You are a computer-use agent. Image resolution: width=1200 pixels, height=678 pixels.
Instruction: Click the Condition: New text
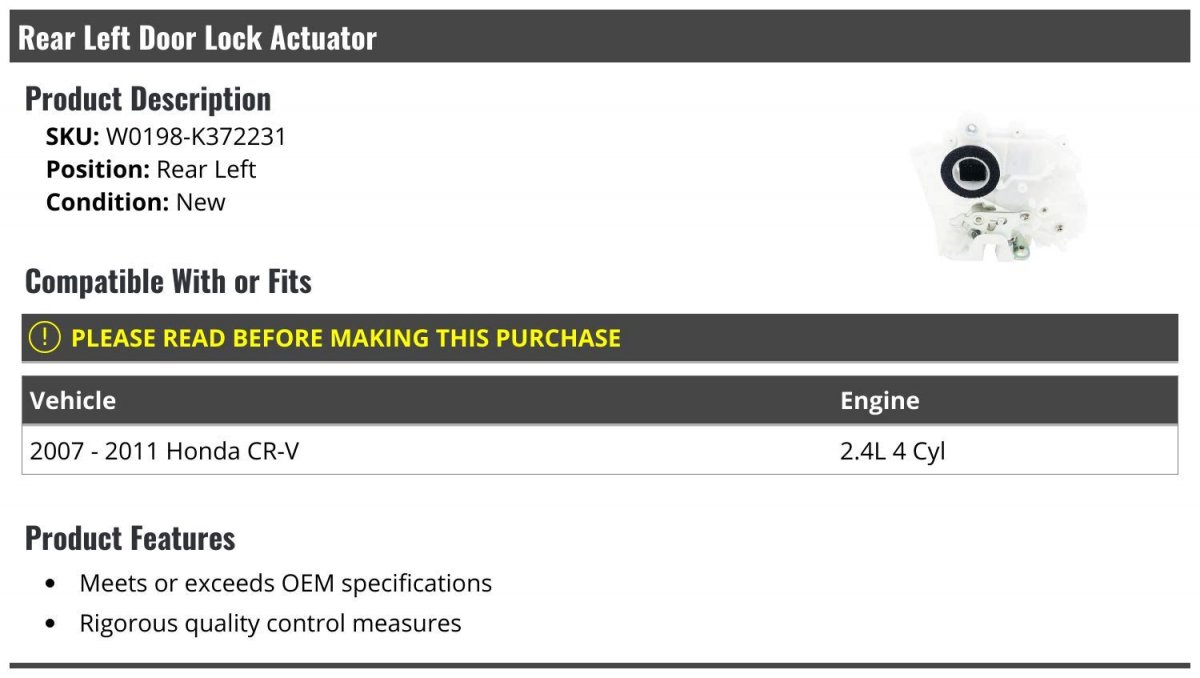tap(136, 202)
